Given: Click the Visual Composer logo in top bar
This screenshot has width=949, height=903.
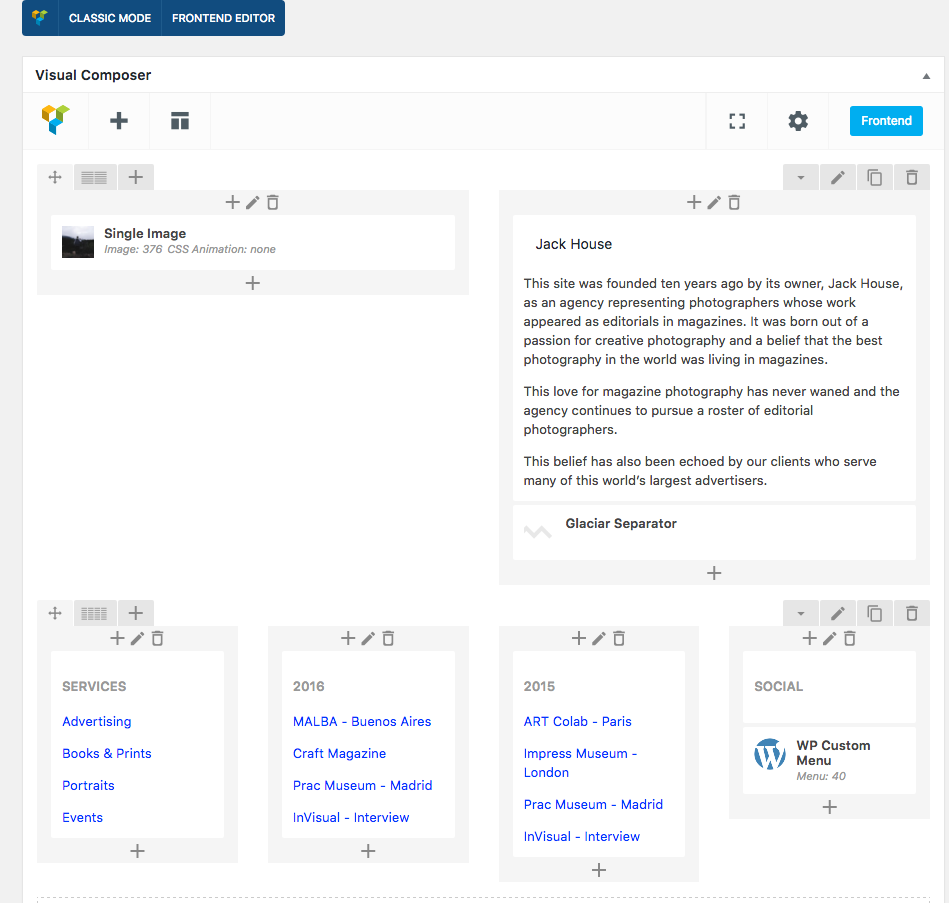Looking at the screenshot, I should [x=40, y=18].
